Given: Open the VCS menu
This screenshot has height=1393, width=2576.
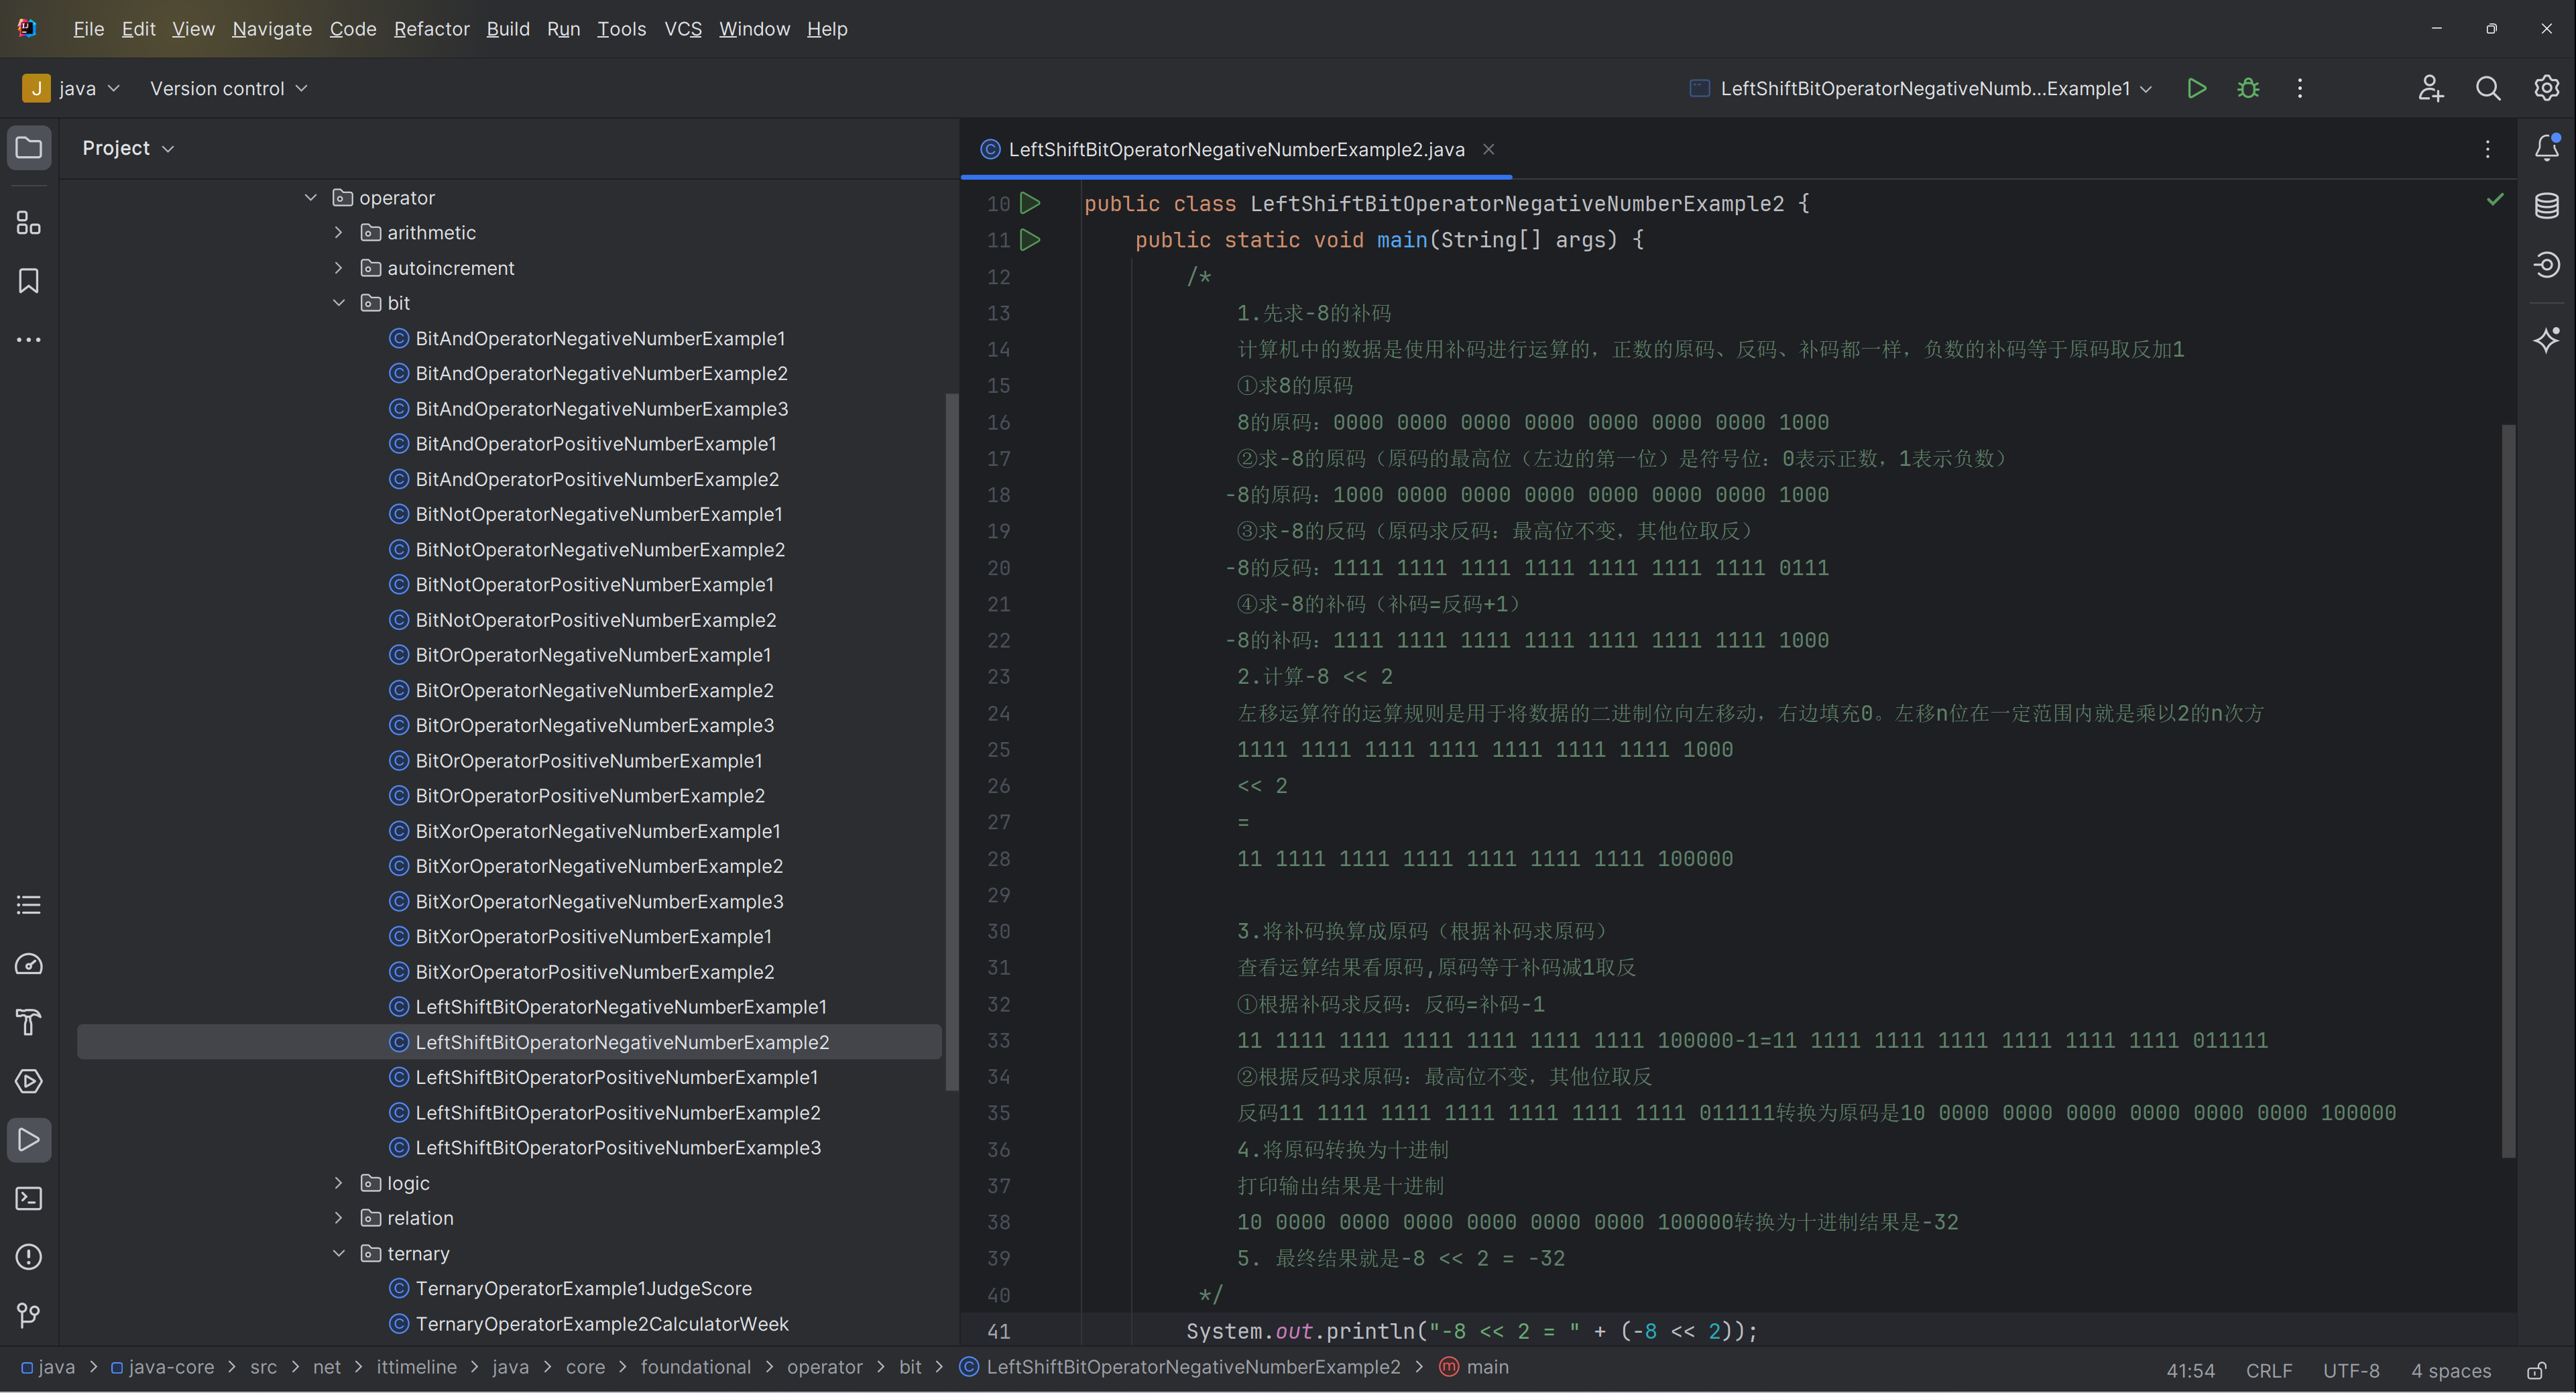Looking at the screenshot, I should [683, 29].
